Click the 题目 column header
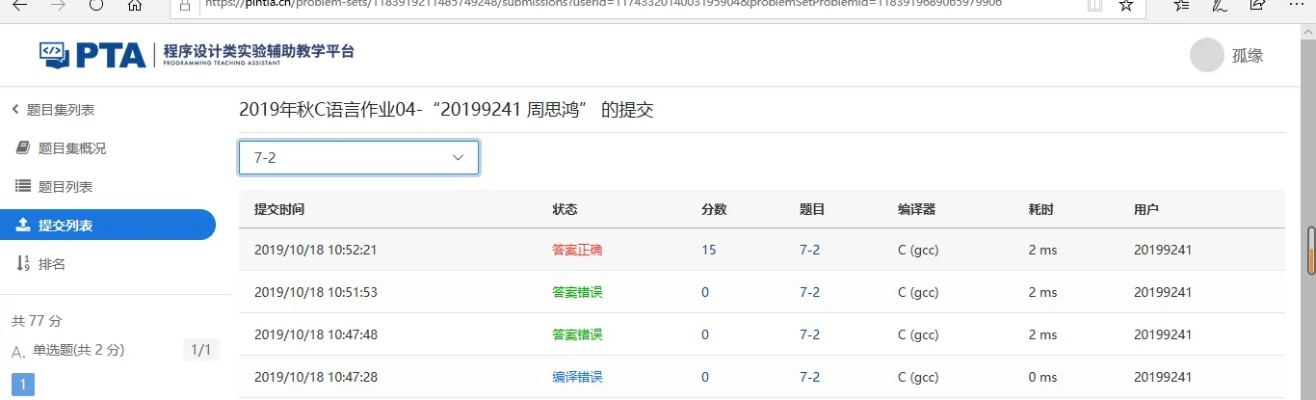This screenshot has width=1316, height=400. coord(812,209)
